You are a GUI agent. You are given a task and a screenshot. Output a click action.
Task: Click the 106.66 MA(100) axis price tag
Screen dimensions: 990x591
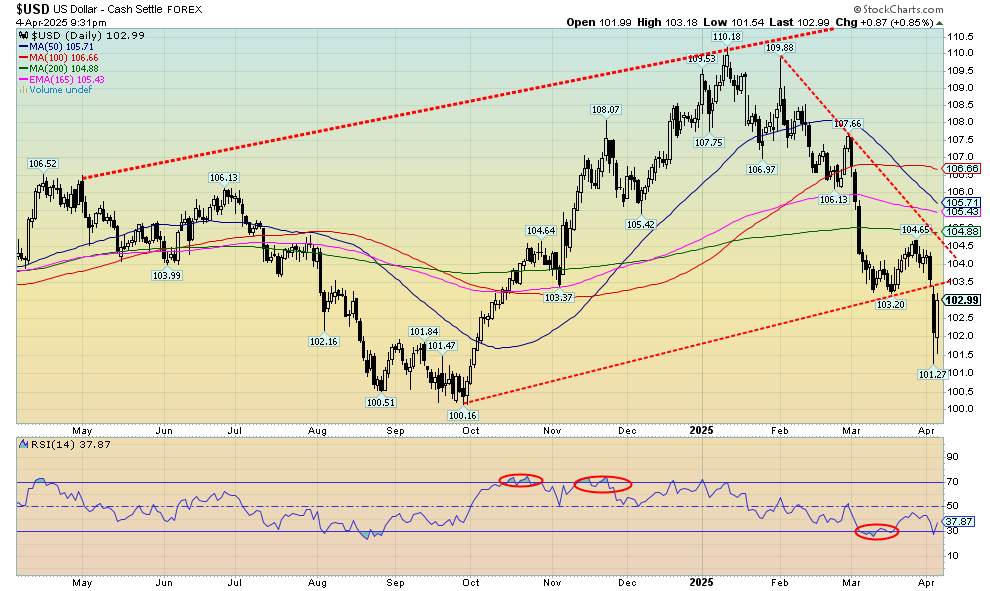[x=961, y=169]
